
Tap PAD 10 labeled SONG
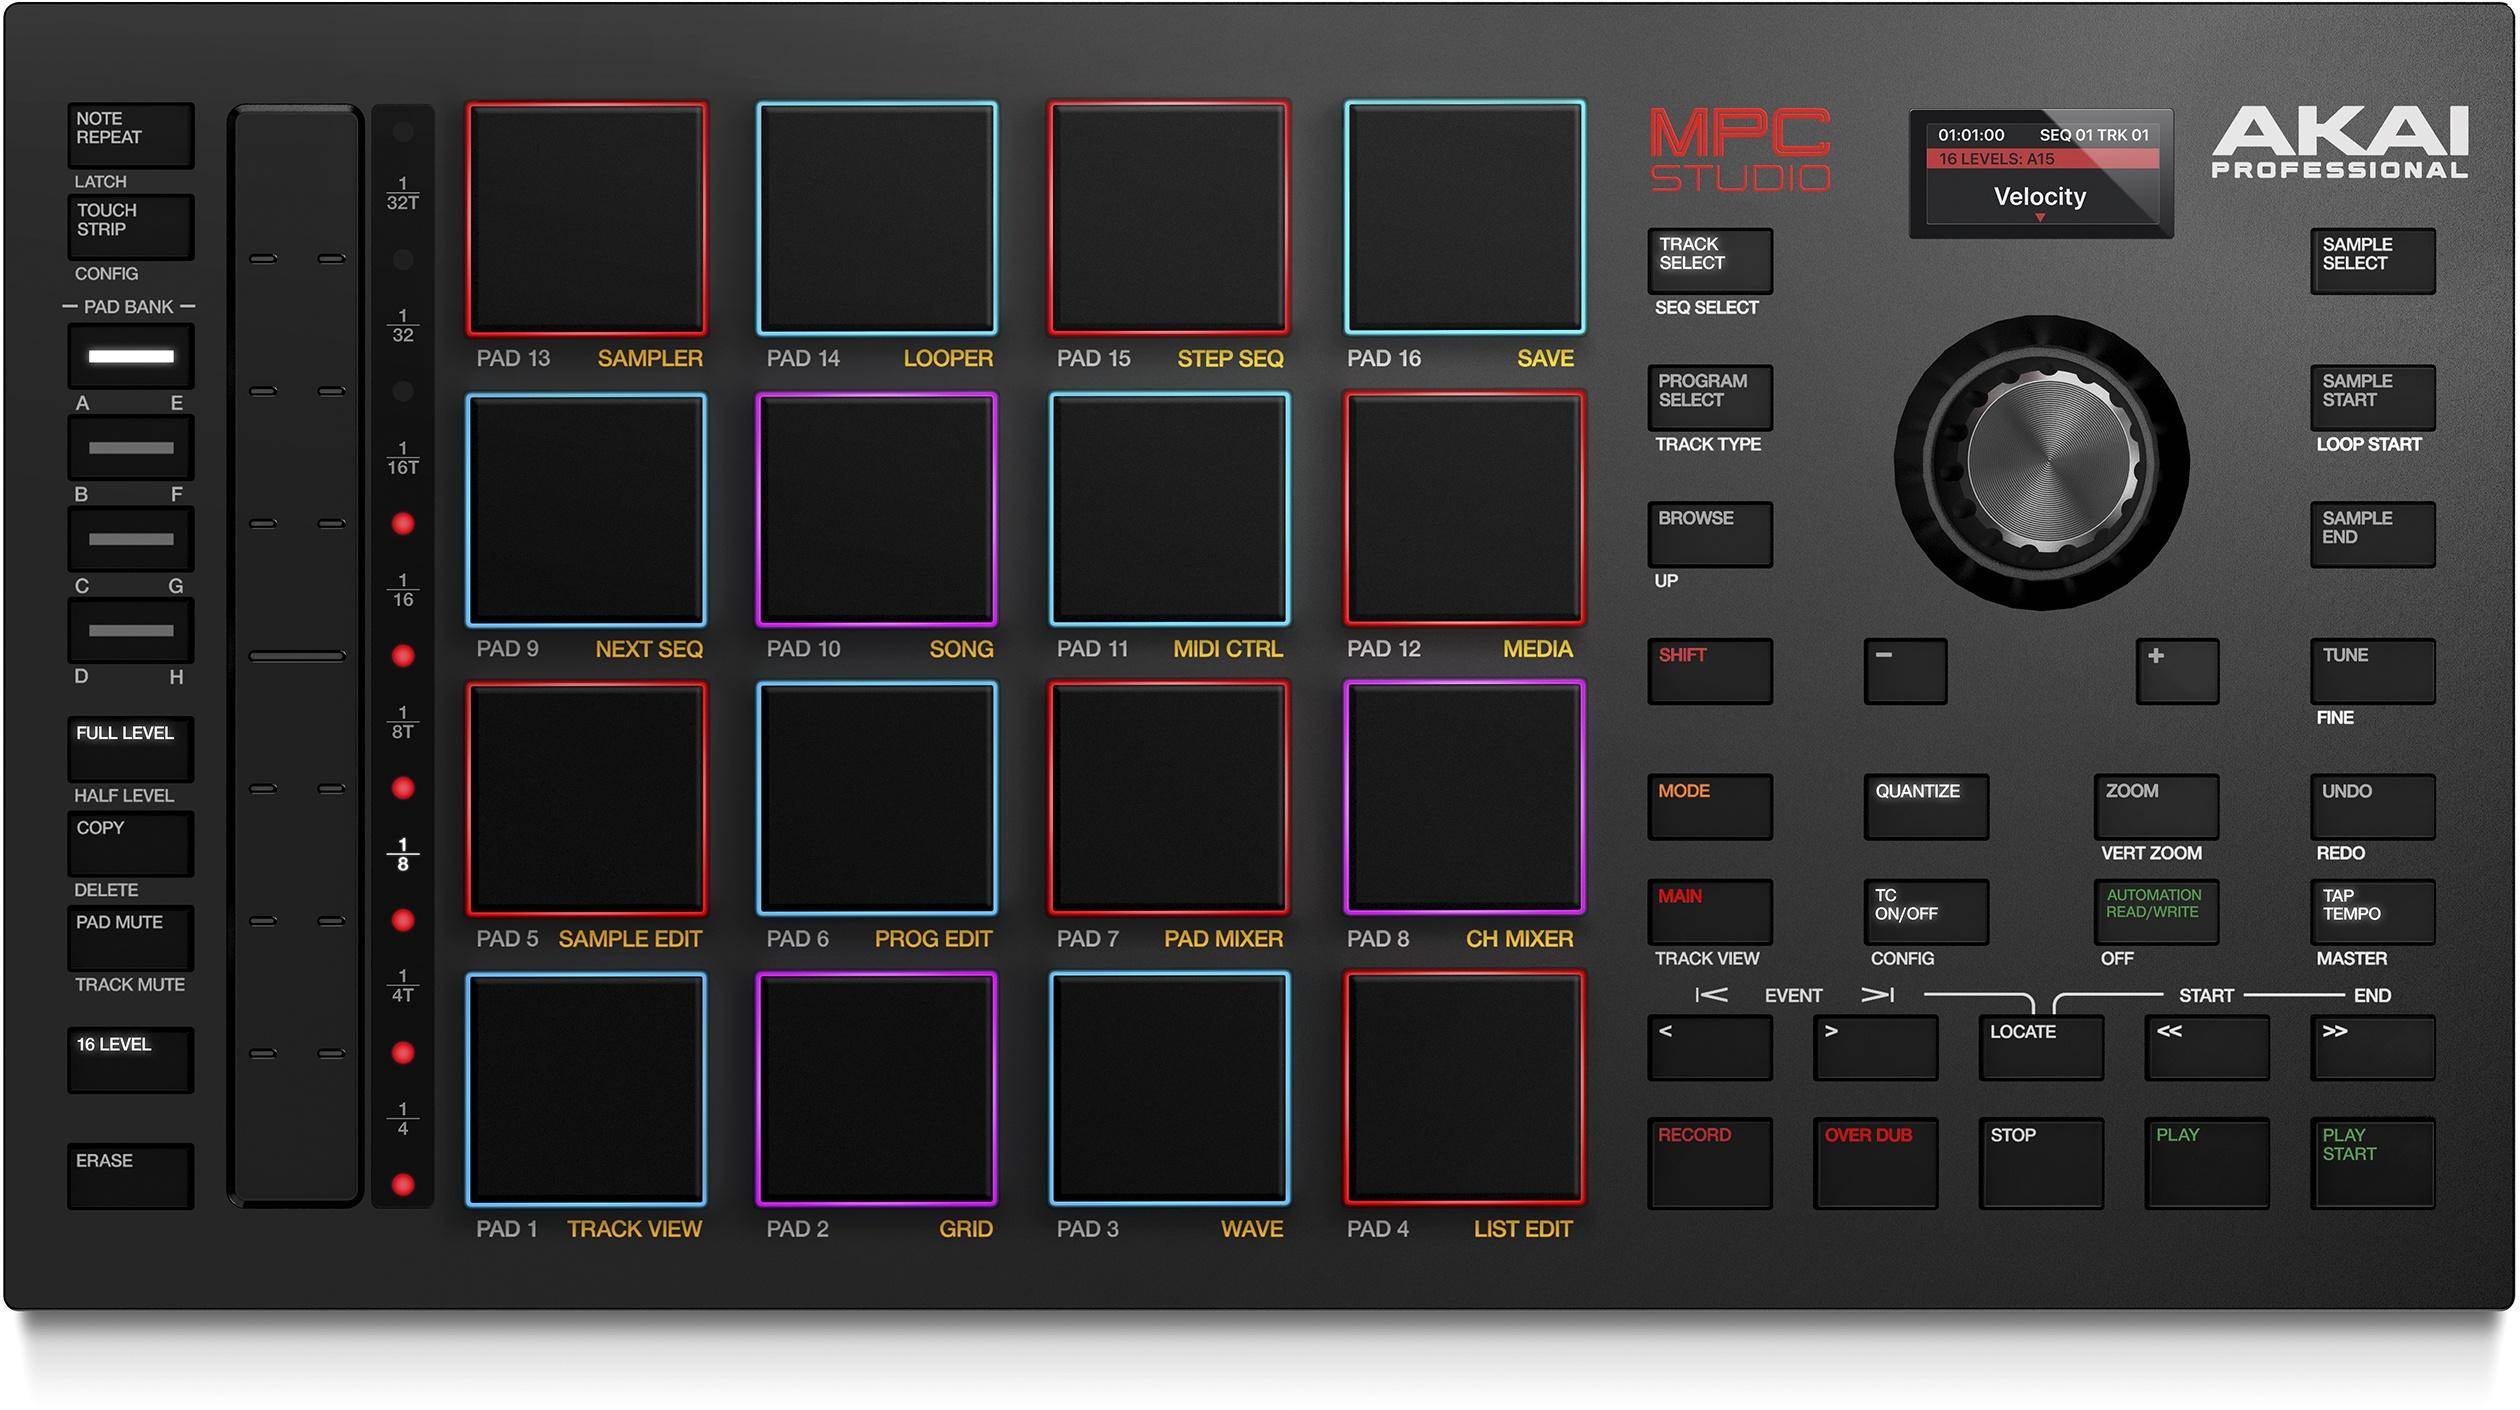tap(877, 510)
